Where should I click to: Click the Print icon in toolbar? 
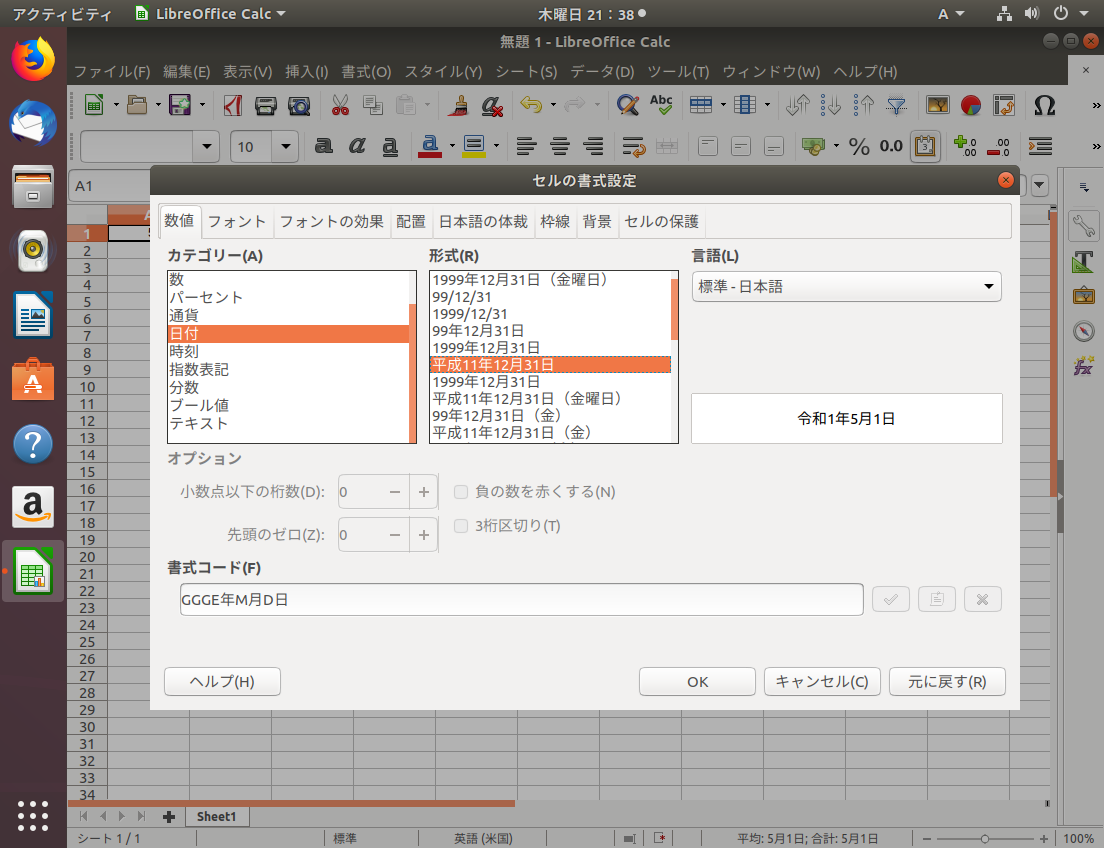tap(266, 105)
